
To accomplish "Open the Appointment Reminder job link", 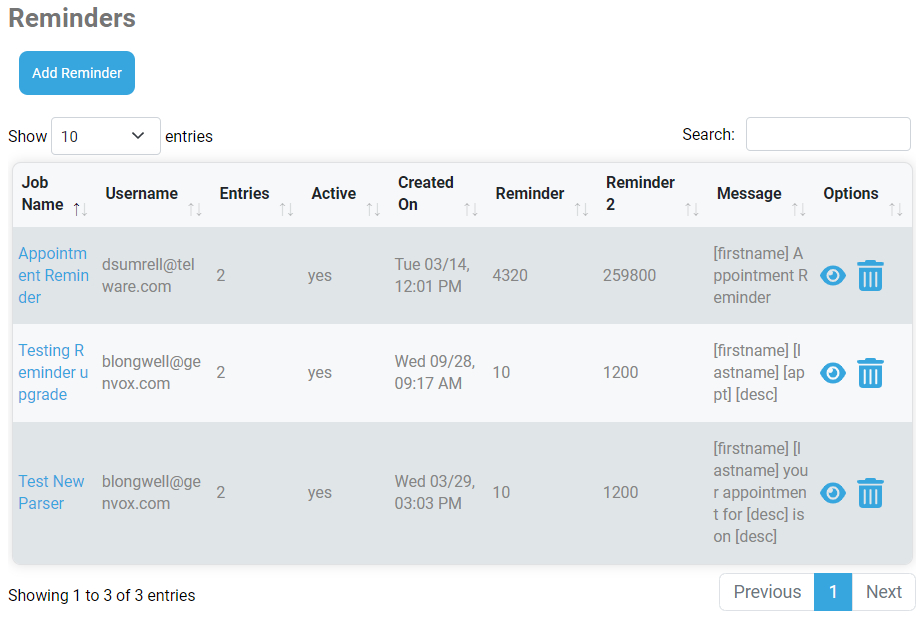I will (x=53, y=275).
